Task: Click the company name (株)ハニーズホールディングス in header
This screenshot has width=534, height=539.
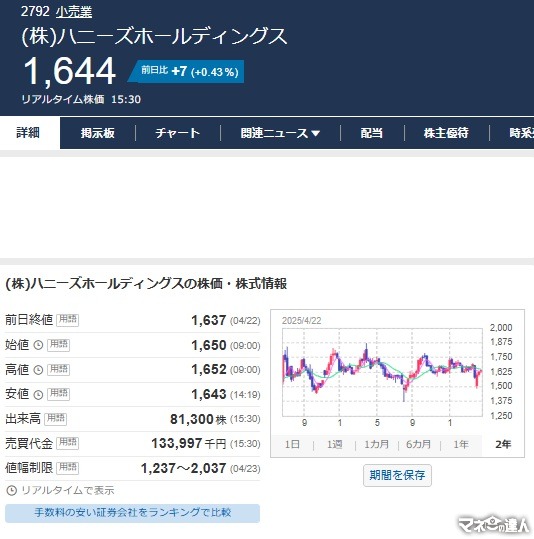Action: [x=154, y=36]
